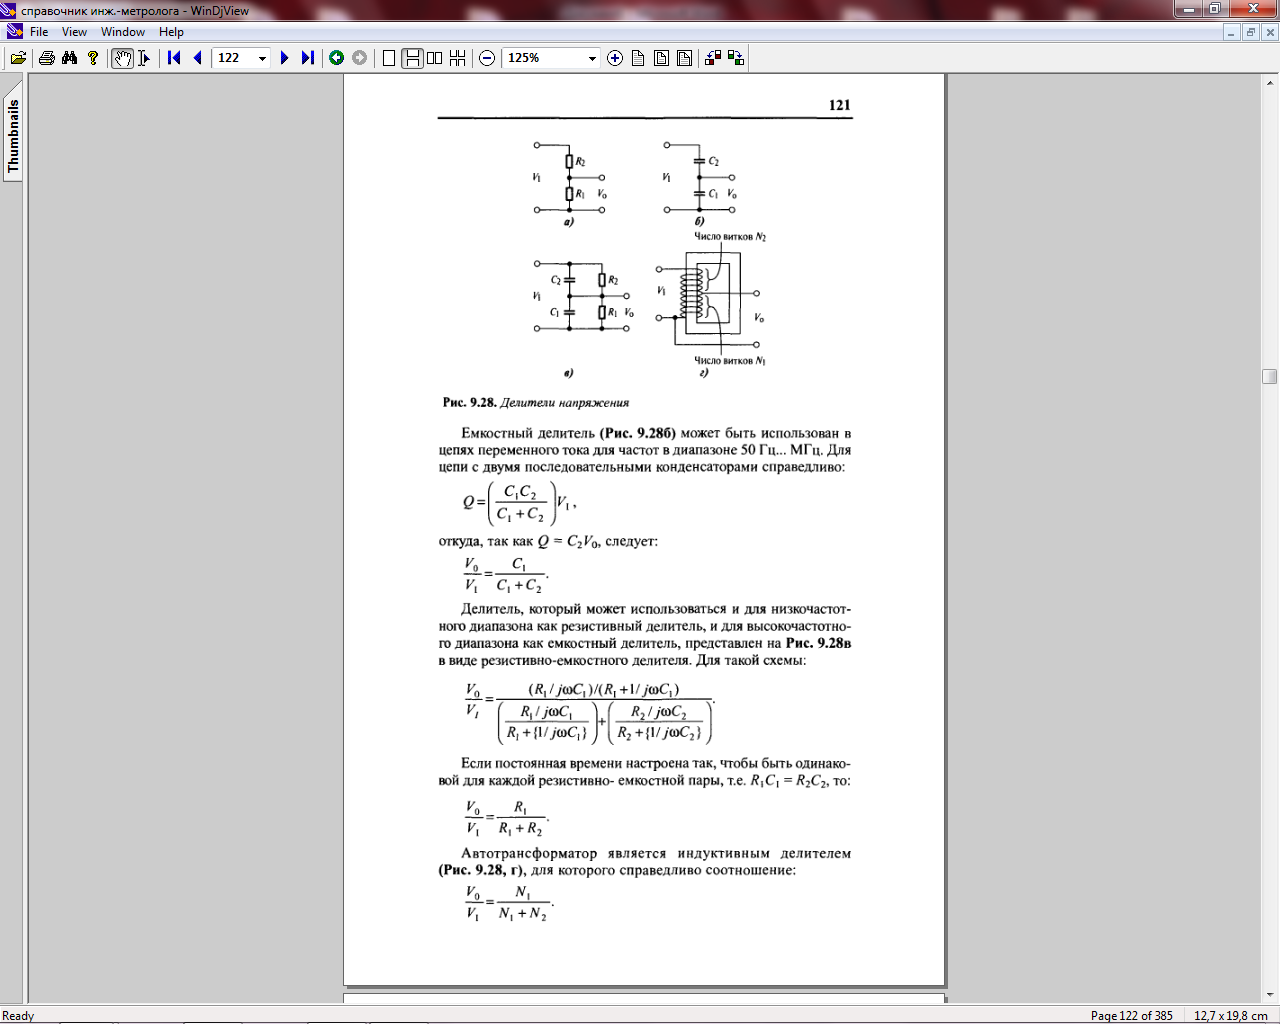Screen dimensions: 1280x1024
Task: Minimize the WinDjView main window
Action: coord(1188,9)
